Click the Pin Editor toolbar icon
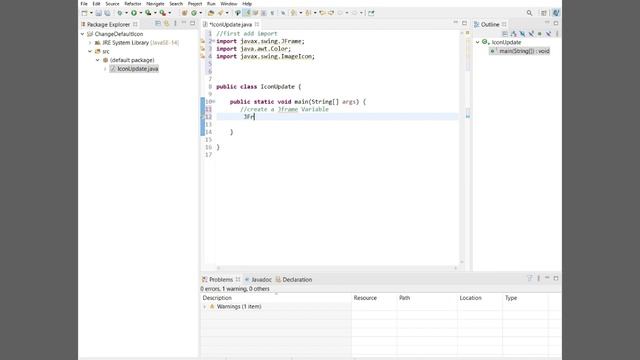This screenshot has height=360, width=640. (371, 13)
